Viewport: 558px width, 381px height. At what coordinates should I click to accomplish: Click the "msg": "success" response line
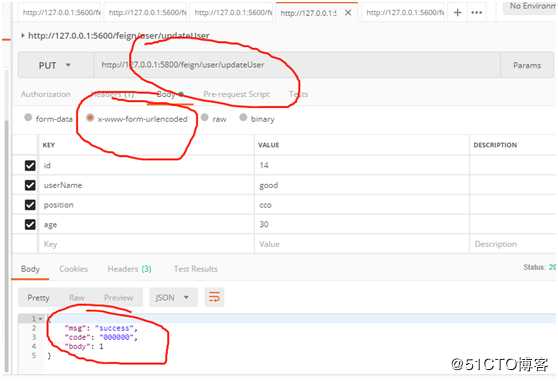101,328
